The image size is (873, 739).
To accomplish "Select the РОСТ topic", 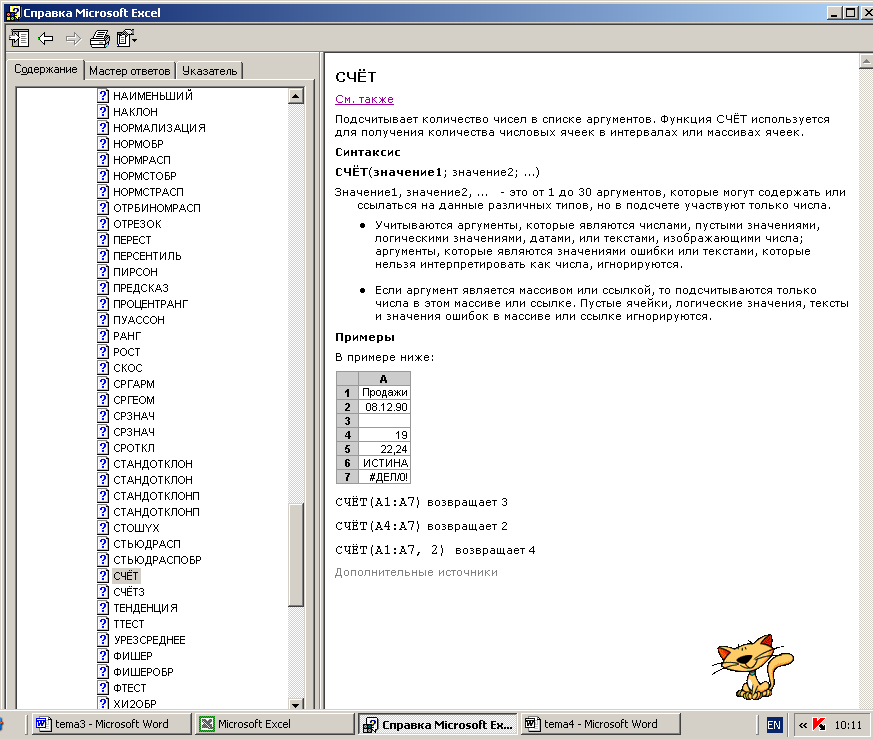I will (x=126, y=353).
